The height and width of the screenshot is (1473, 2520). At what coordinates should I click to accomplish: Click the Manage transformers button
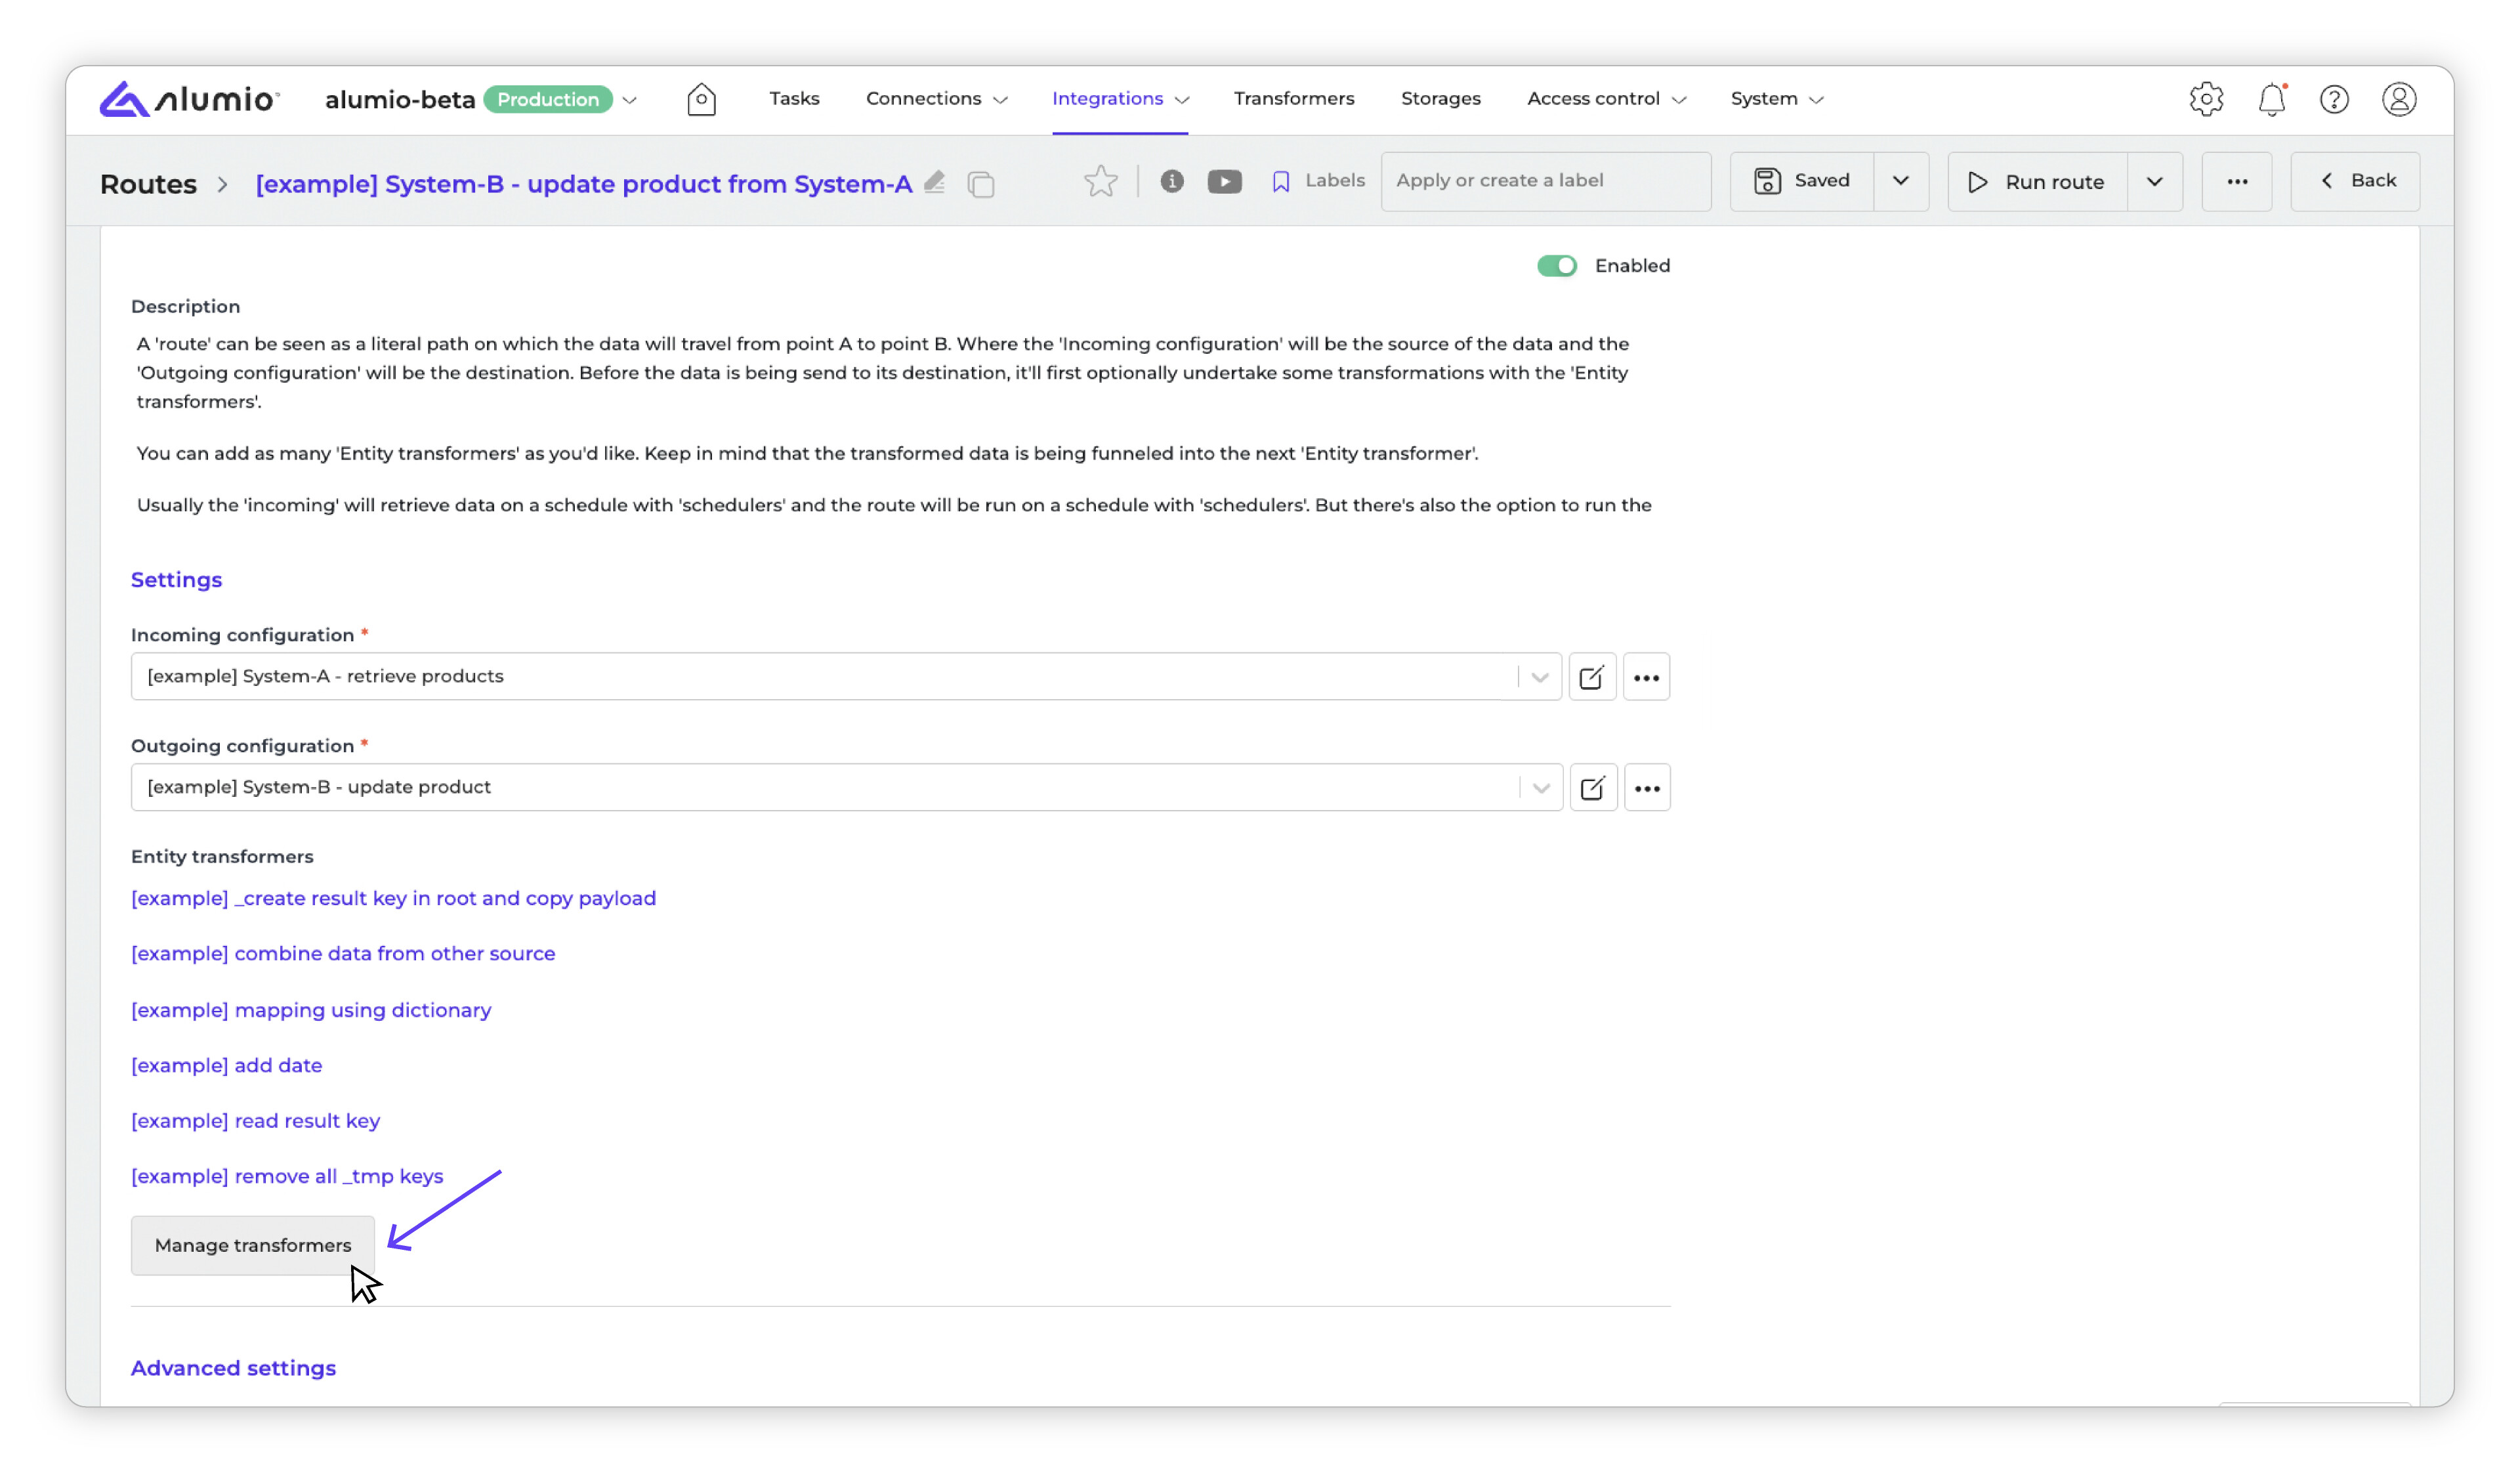[253, 1245]
